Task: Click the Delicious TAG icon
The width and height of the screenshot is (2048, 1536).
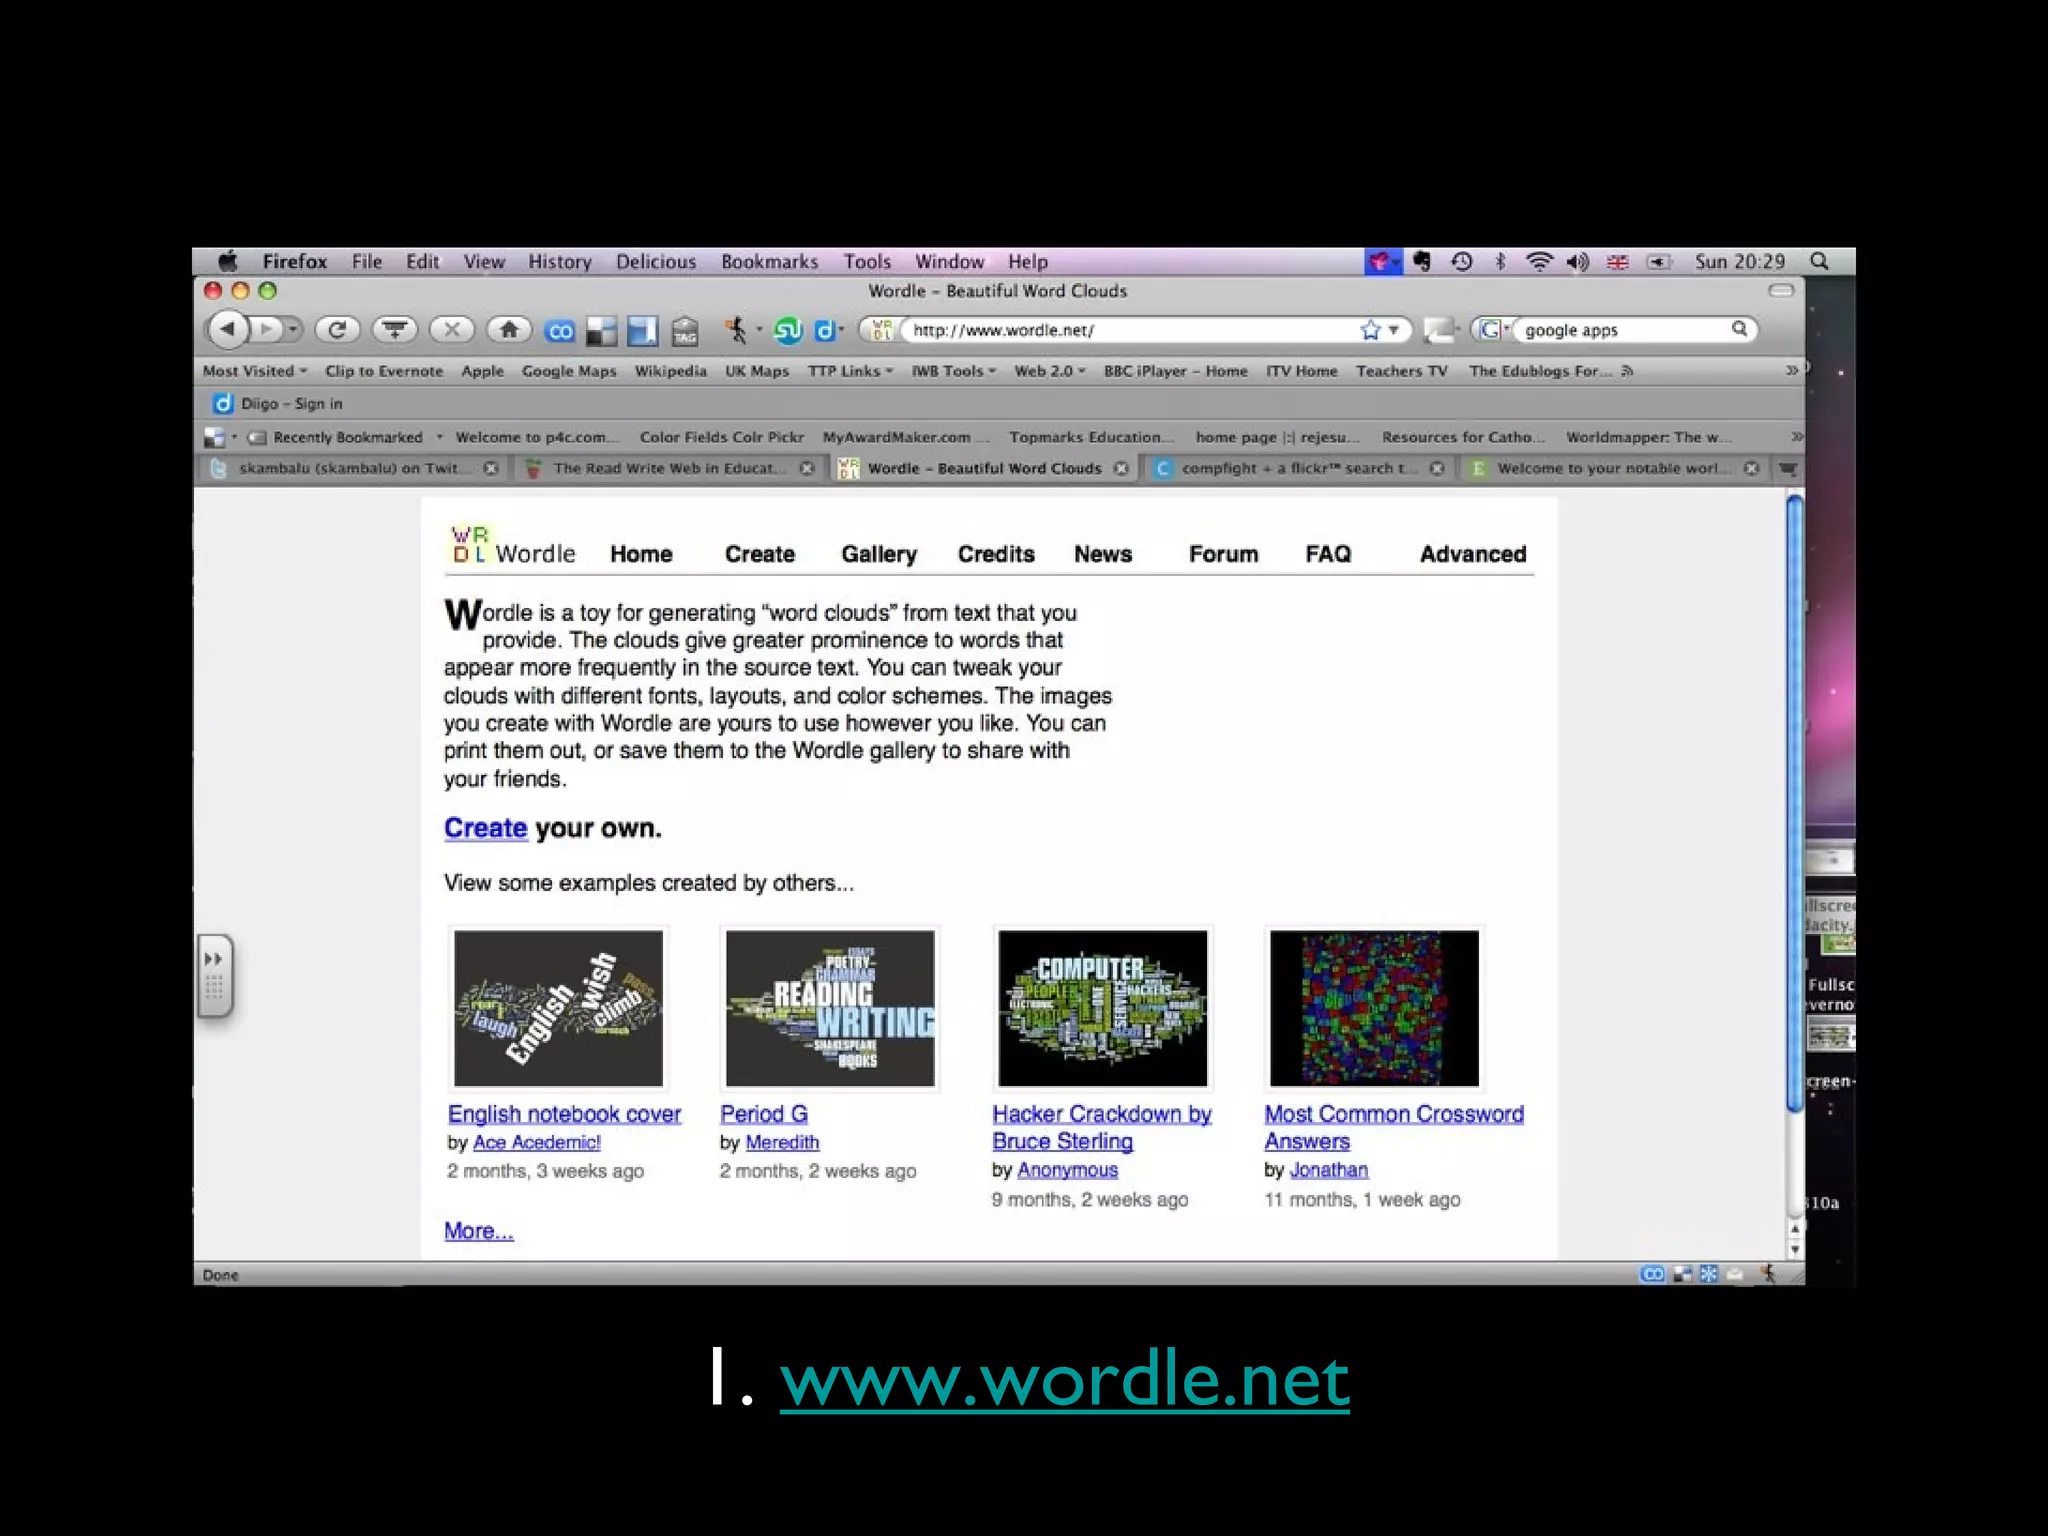Action: click(x=685, y=331)
